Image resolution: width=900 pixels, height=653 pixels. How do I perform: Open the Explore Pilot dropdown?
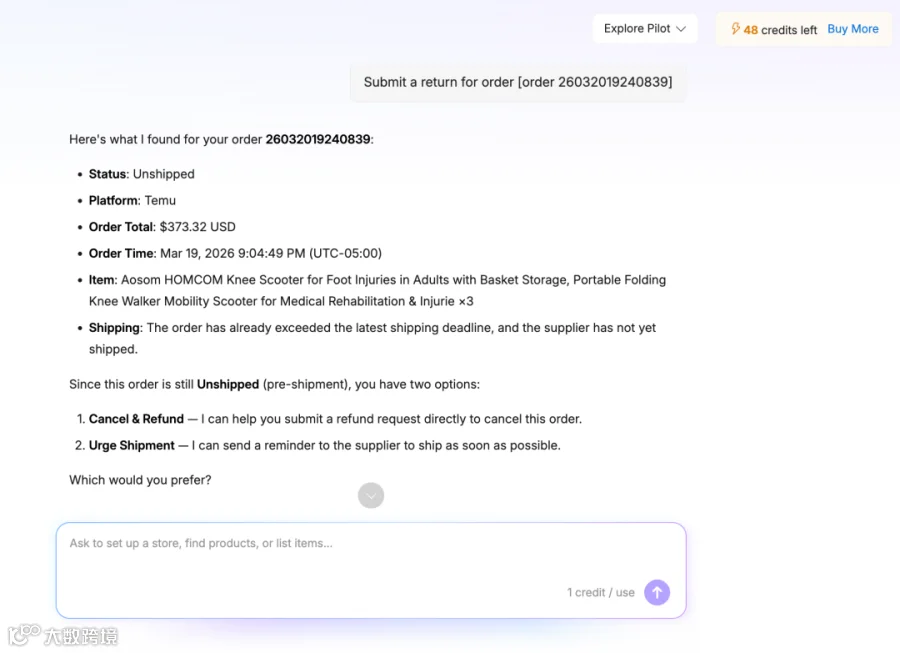pyautogui.click(x=645, y=29)
